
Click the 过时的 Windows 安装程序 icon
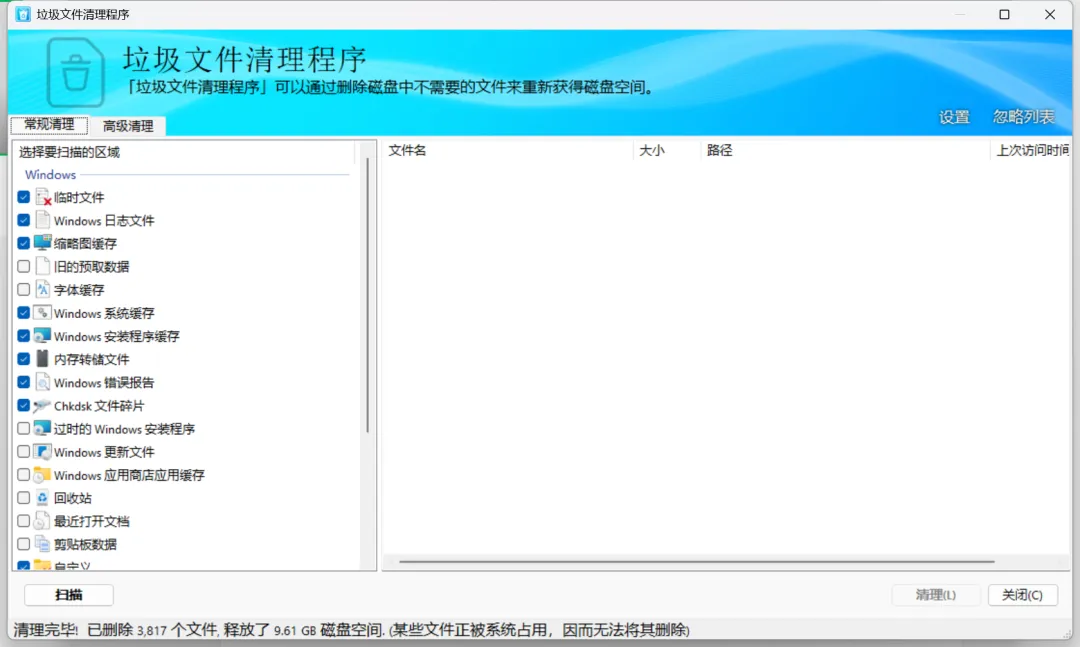43,429
